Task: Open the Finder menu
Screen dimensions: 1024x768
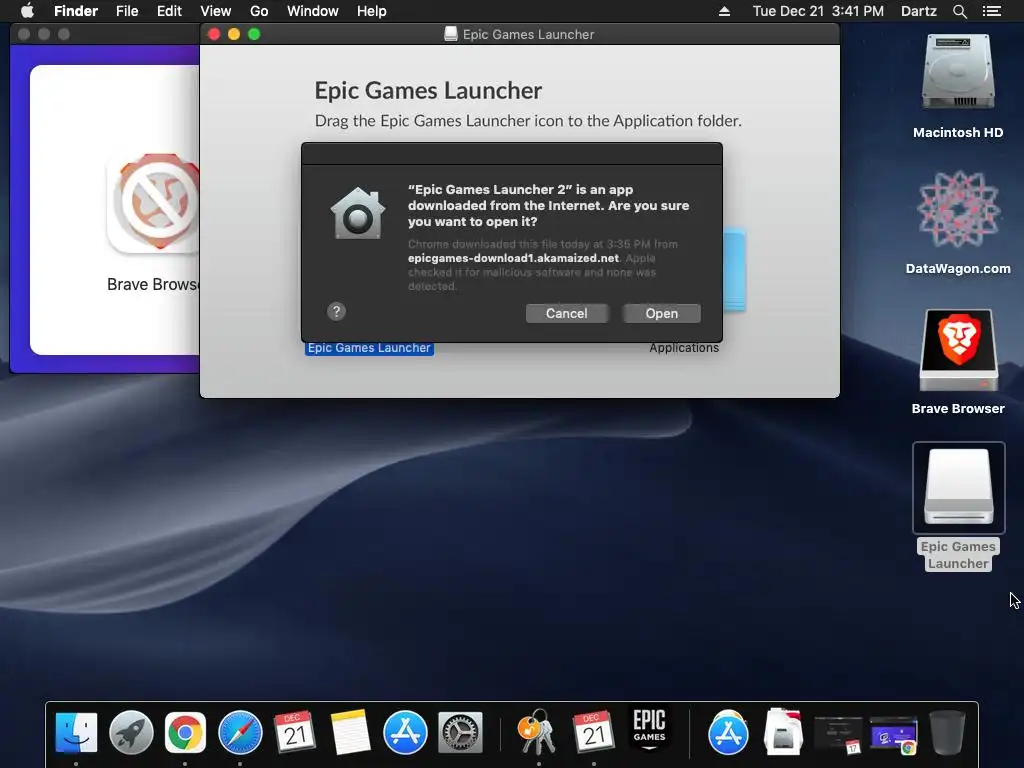Action: coord(76,11)
